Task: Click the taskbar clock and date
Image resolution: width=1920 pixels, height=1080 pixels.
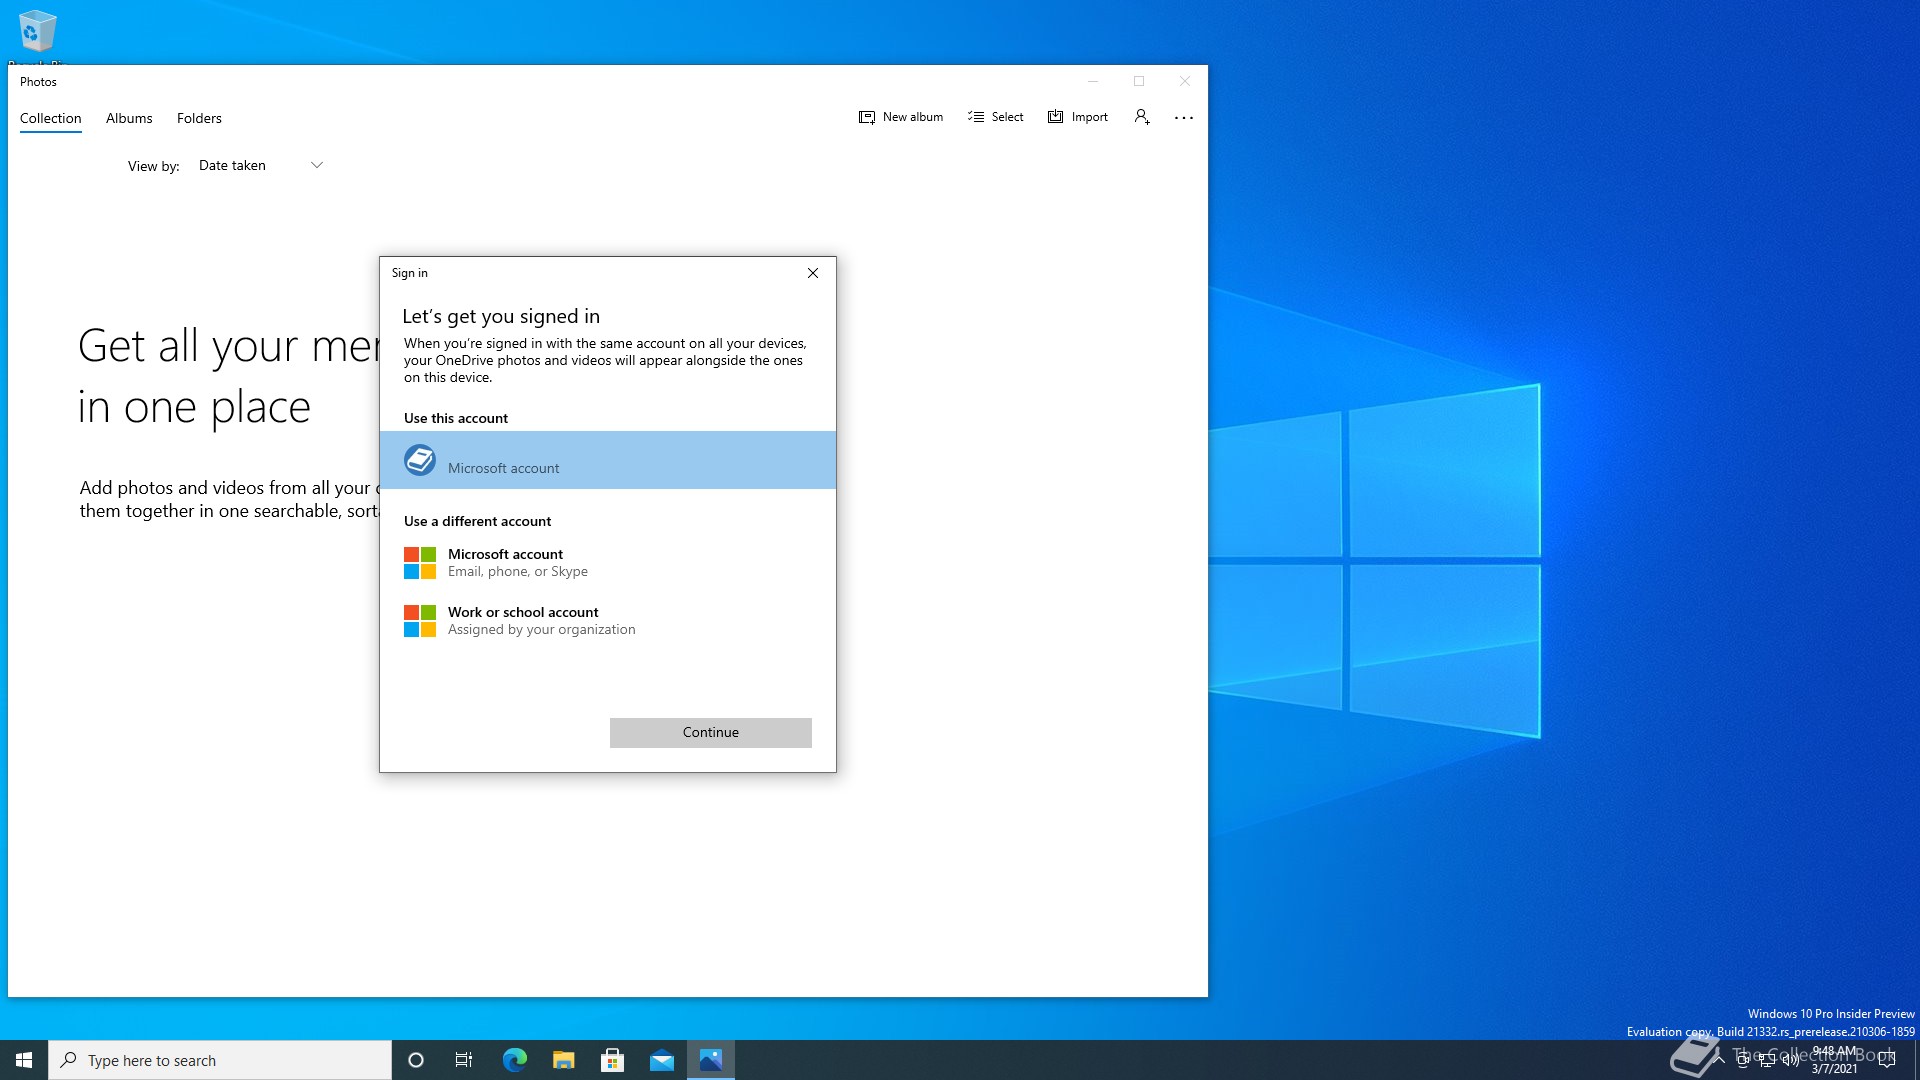Action: coord(1834,1060)
